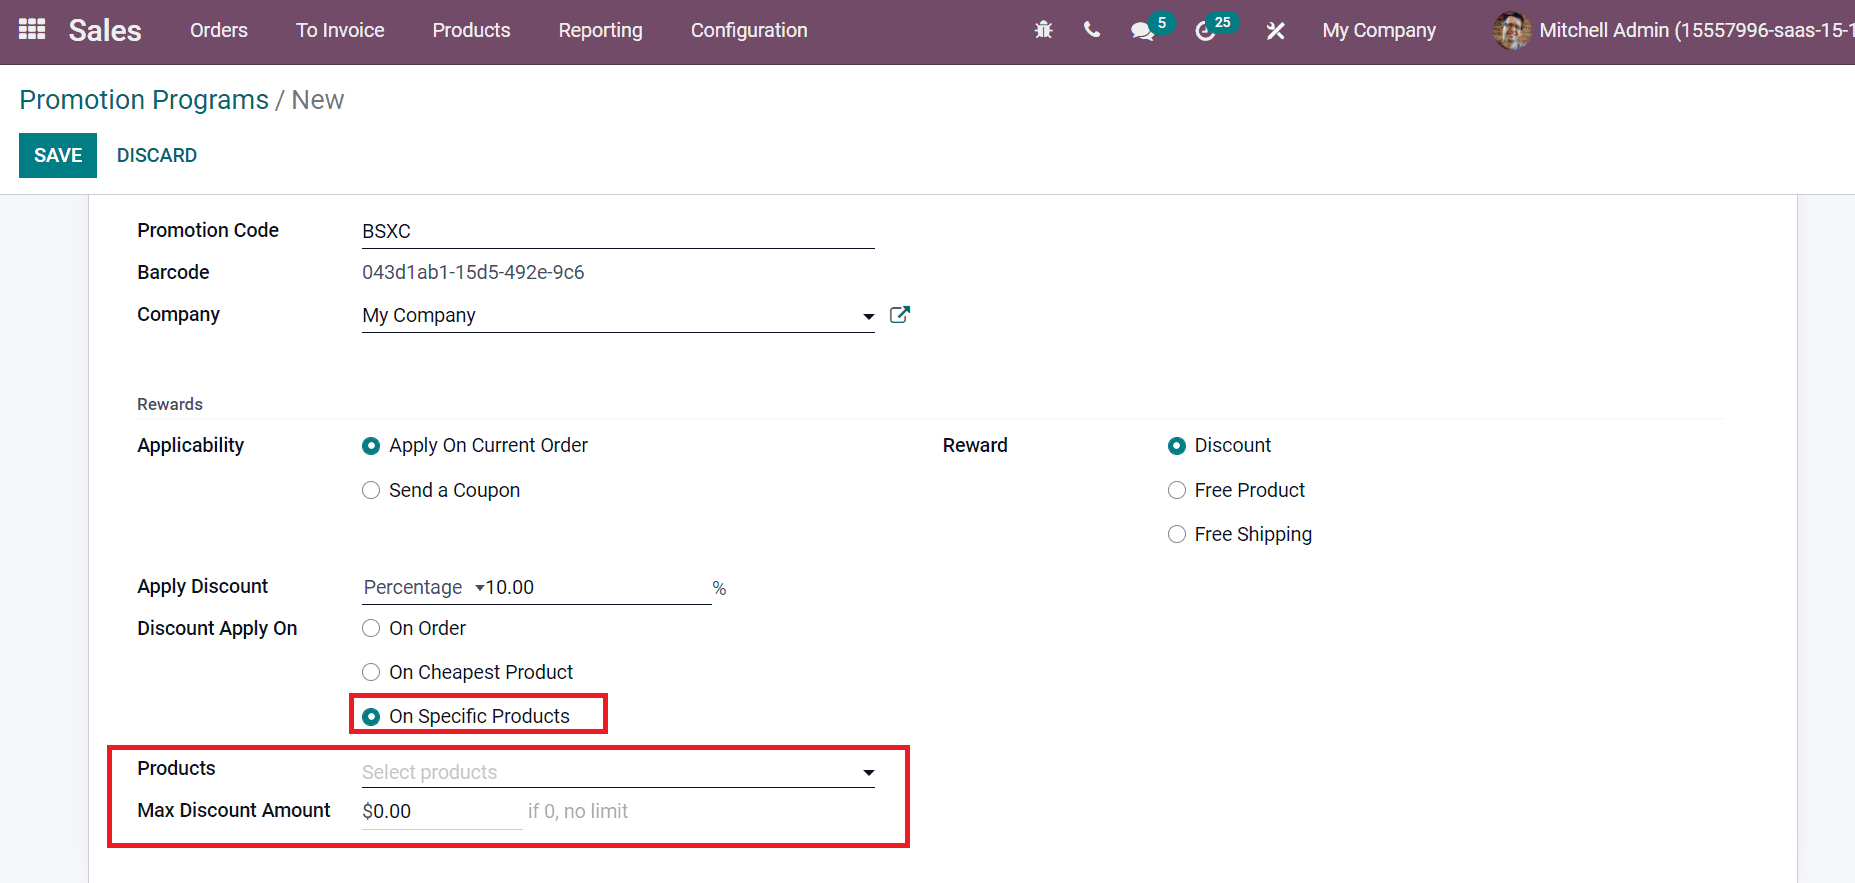
Task: Click the Applicability label
Action: click(191, 445)
